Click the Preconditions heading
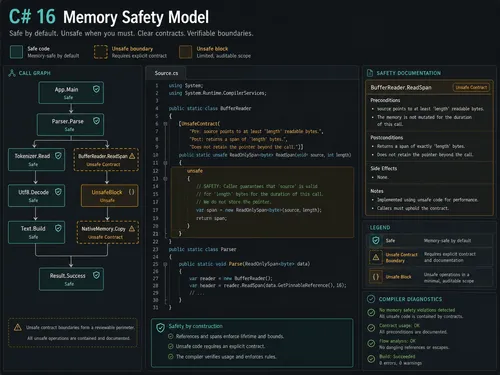 click(385, 100)
